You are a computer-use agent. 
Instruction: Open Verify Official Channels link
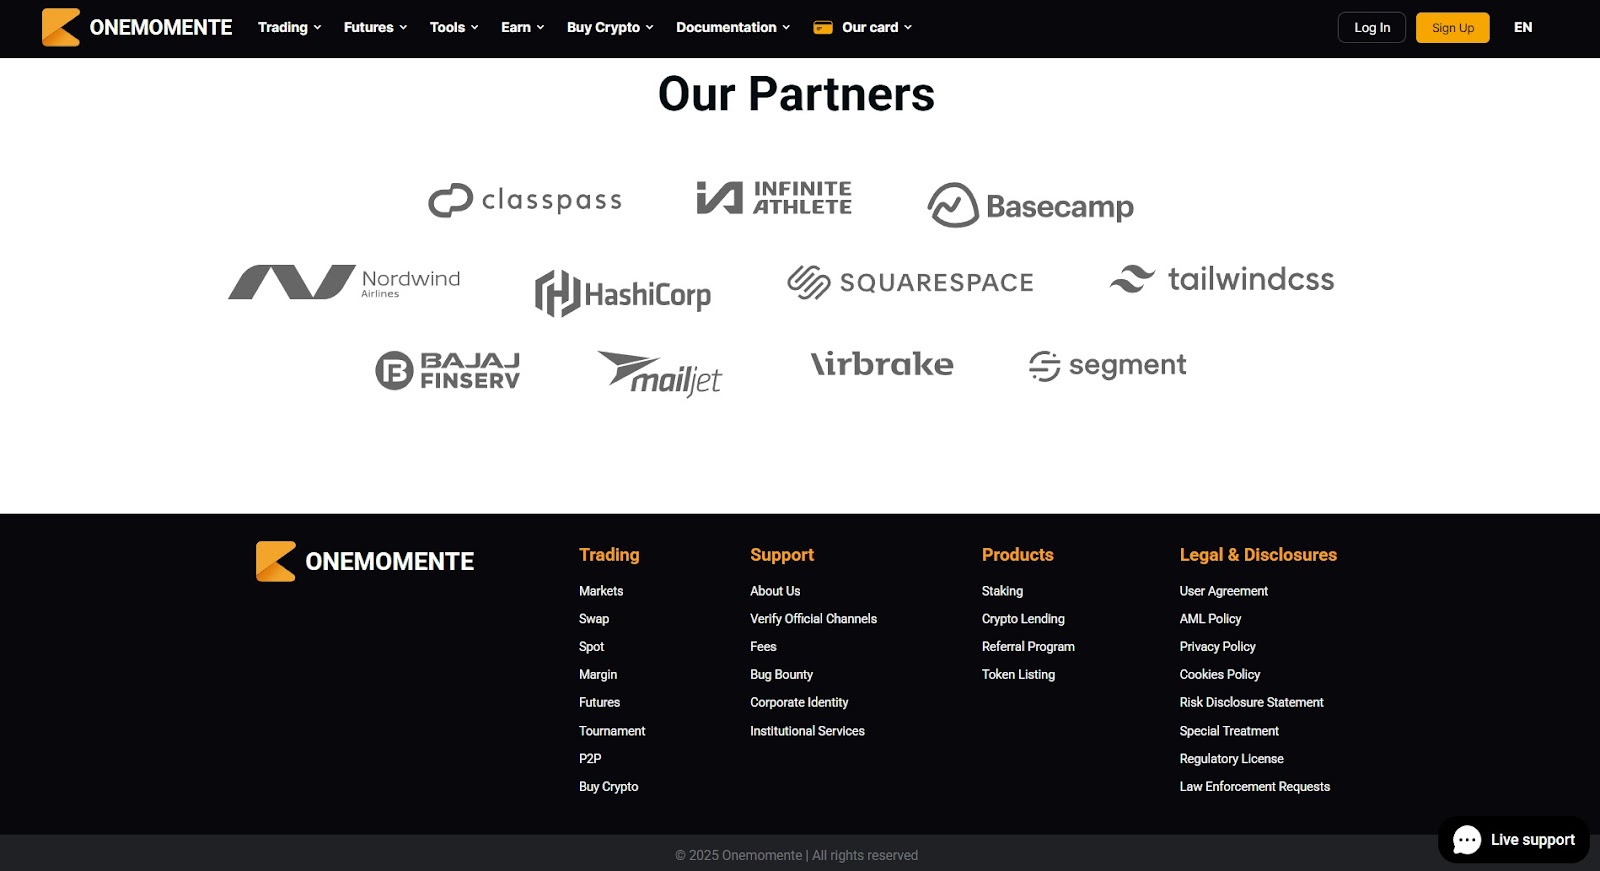click(x=814, y=619)
